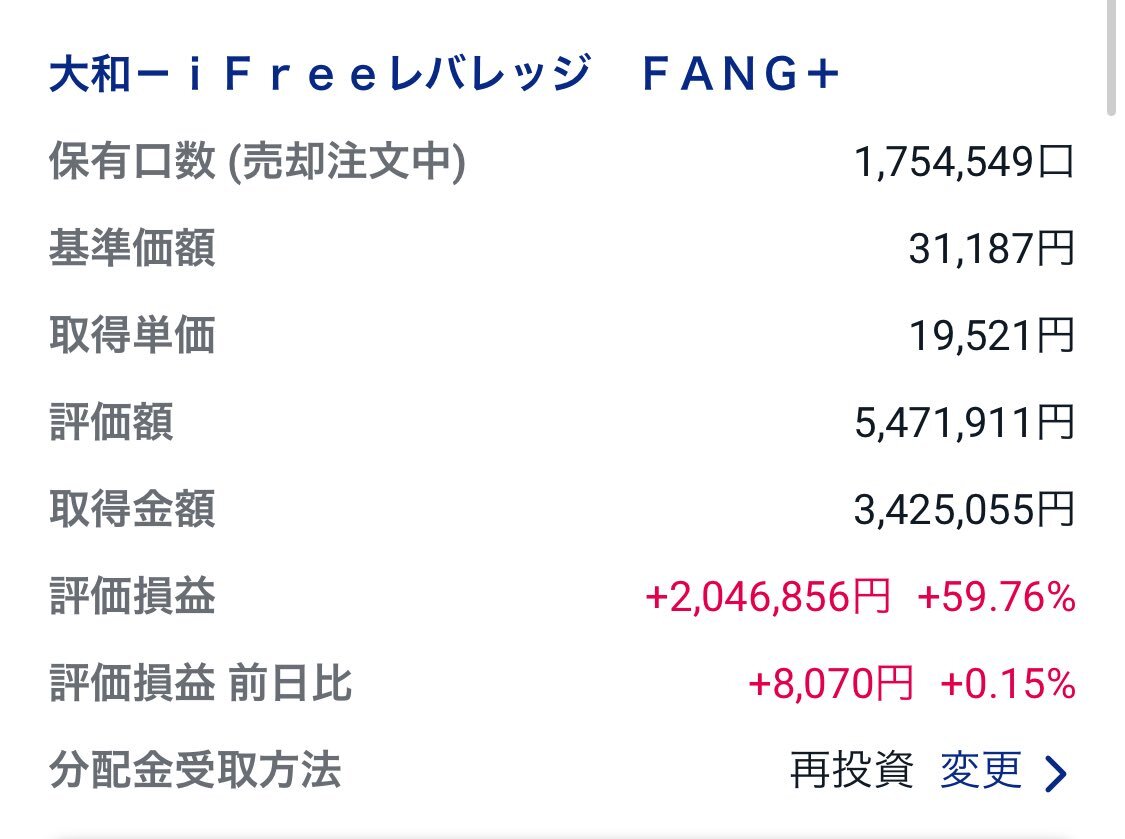Click the 基準価額 label
The image size is (1125, 839).
(x=132, y=248)
